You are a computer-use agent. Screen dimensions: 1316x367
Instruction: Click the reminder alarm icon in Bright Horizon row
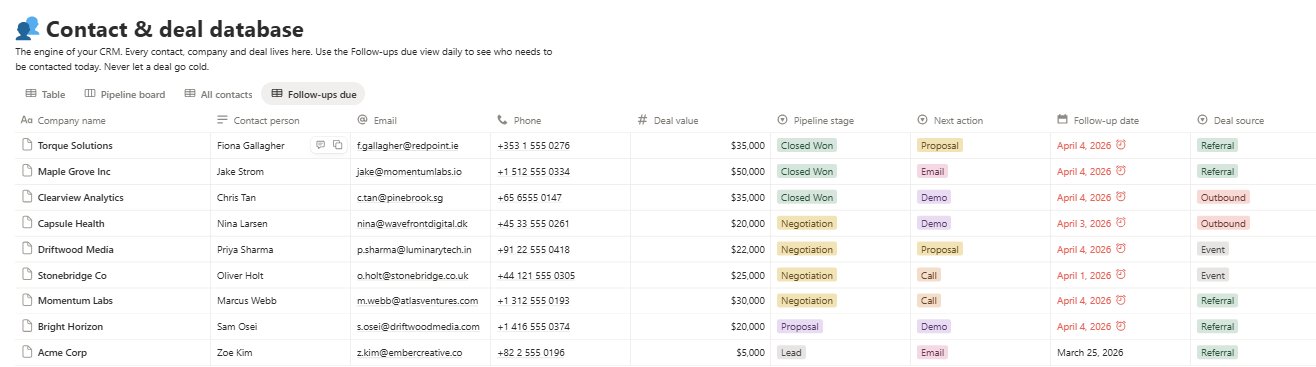1121,326
